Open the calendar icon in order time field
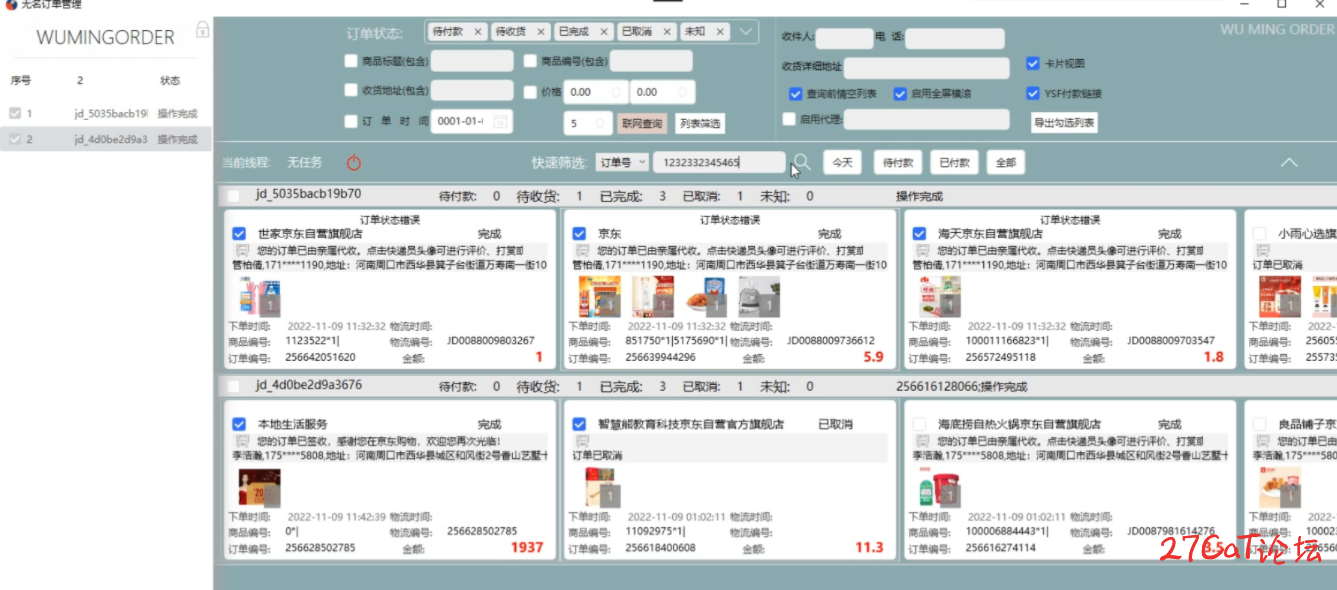The height and width of the screenshot is (590, 1337). coord(500,122)
